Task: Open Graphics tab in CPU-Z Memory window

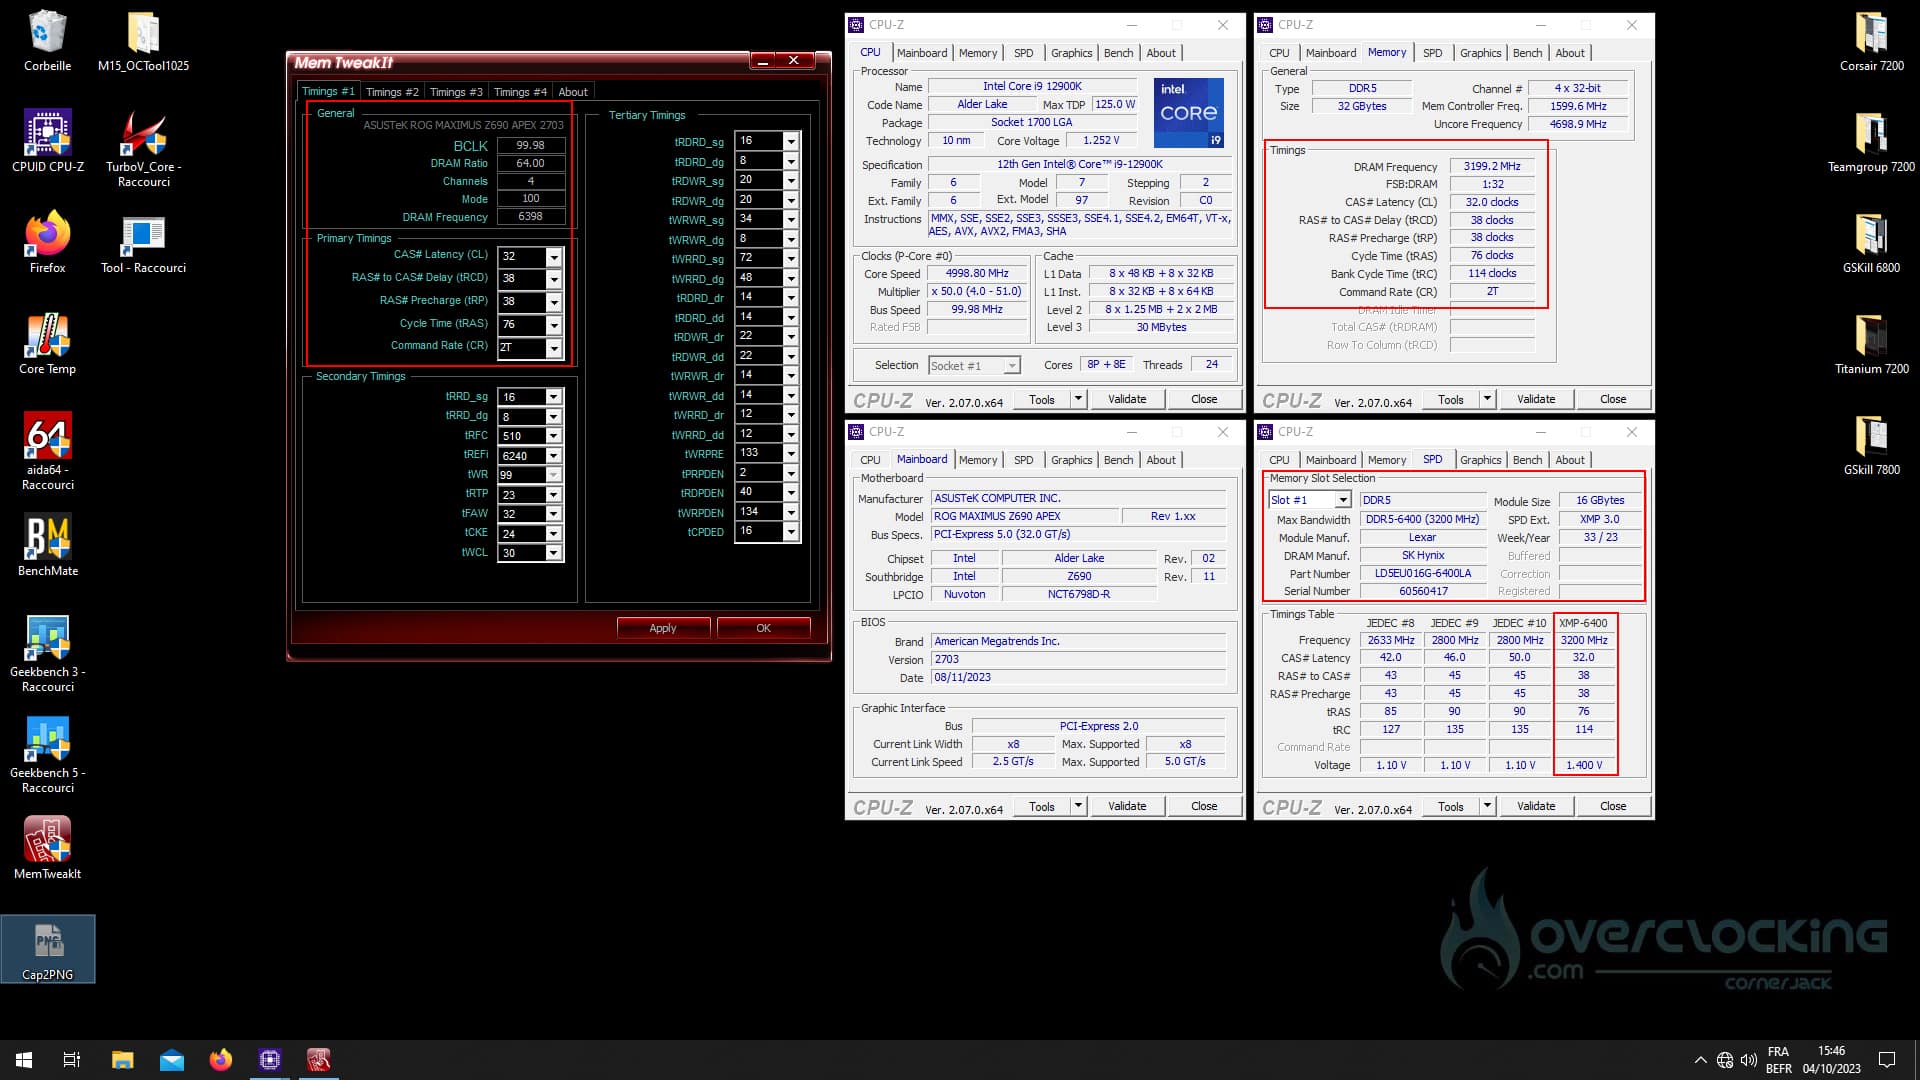Action: click(1480, 53)
